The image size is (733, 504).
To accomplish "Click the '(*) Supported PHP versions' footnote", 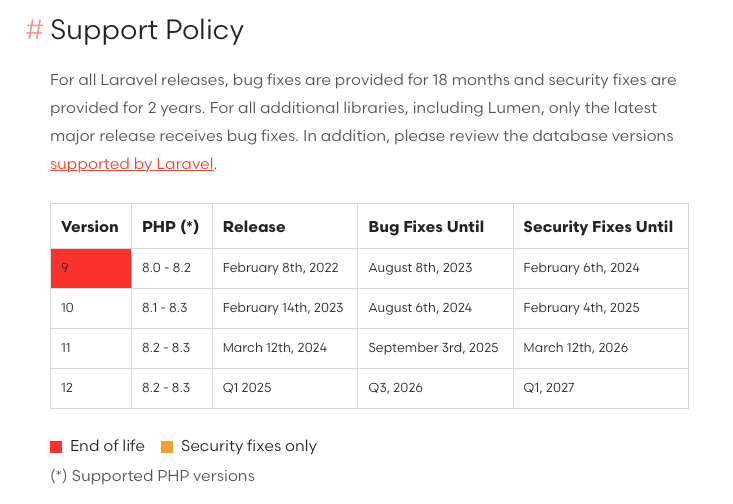I will [x=152, y=476].
